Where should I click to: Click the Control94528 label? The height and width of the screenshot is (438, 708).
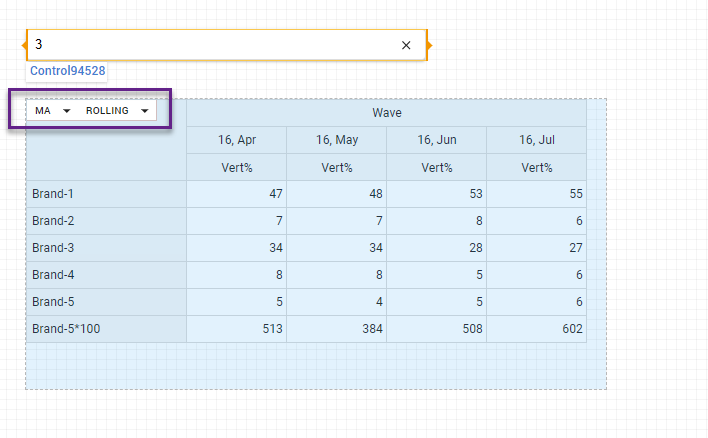[67, 71]
